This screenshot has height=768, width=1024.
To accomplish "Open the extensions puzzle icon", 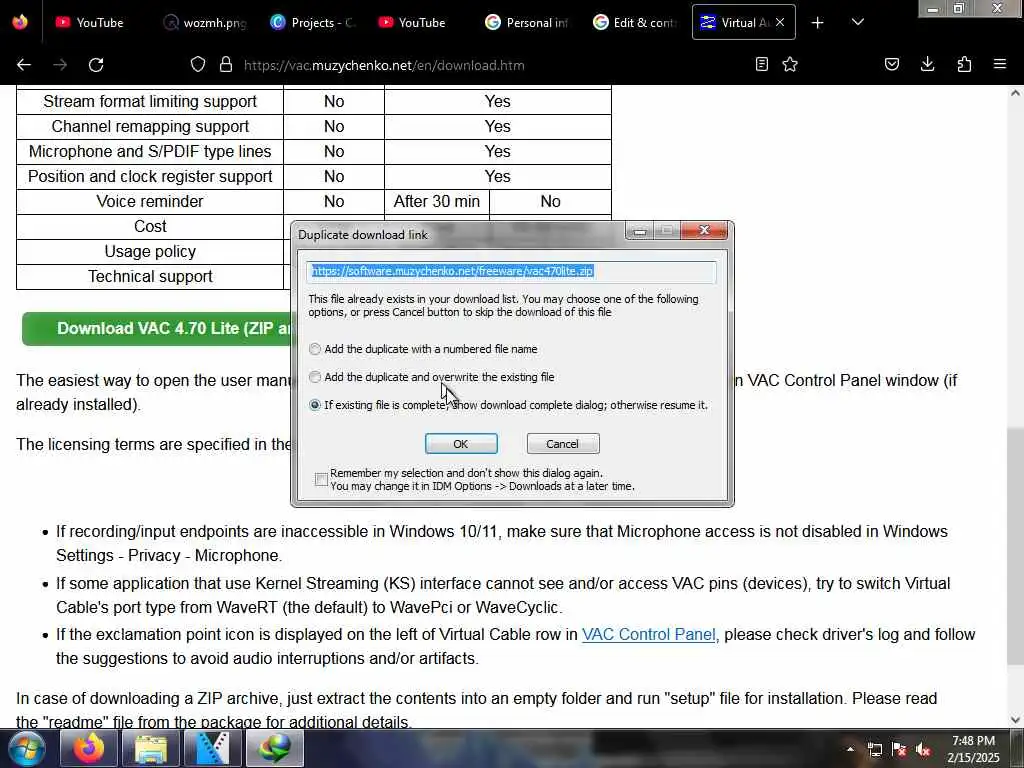I will (x=964, y=64).
